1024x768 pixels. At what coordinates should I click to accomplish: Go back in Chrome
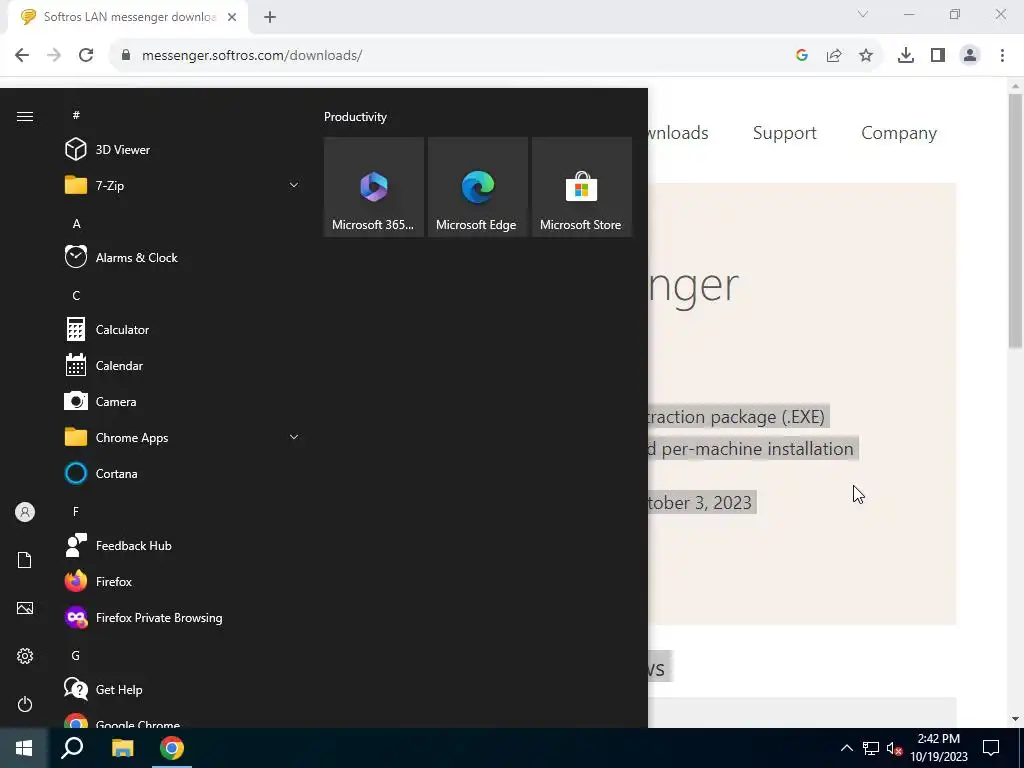click(22, 56)
